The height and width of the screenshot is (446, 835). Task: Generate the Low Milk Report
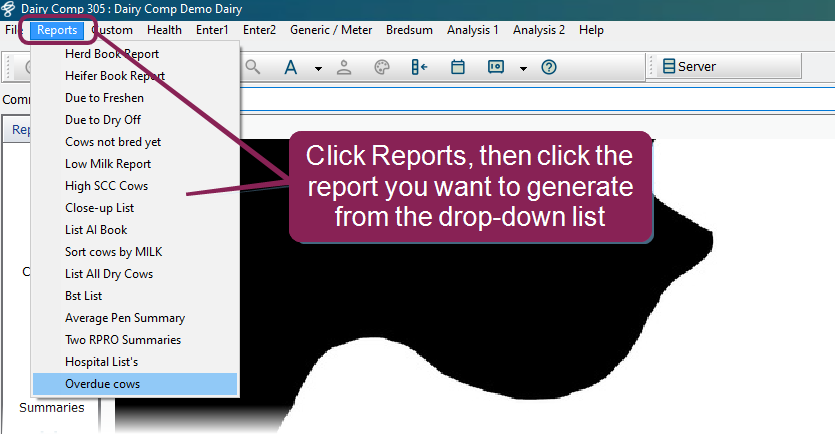click(x=135, y=164)
